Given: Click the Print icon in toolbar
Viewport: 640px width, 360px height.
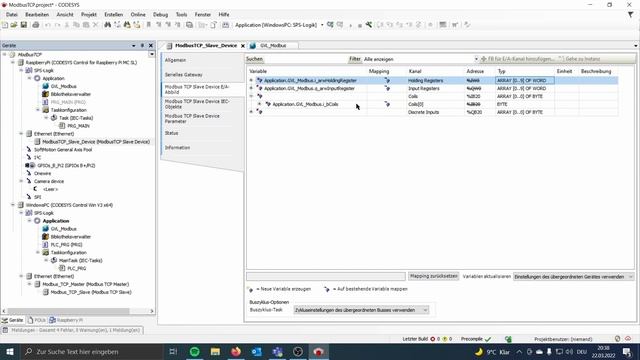Looking at the screenshot, I should [36, 25].
